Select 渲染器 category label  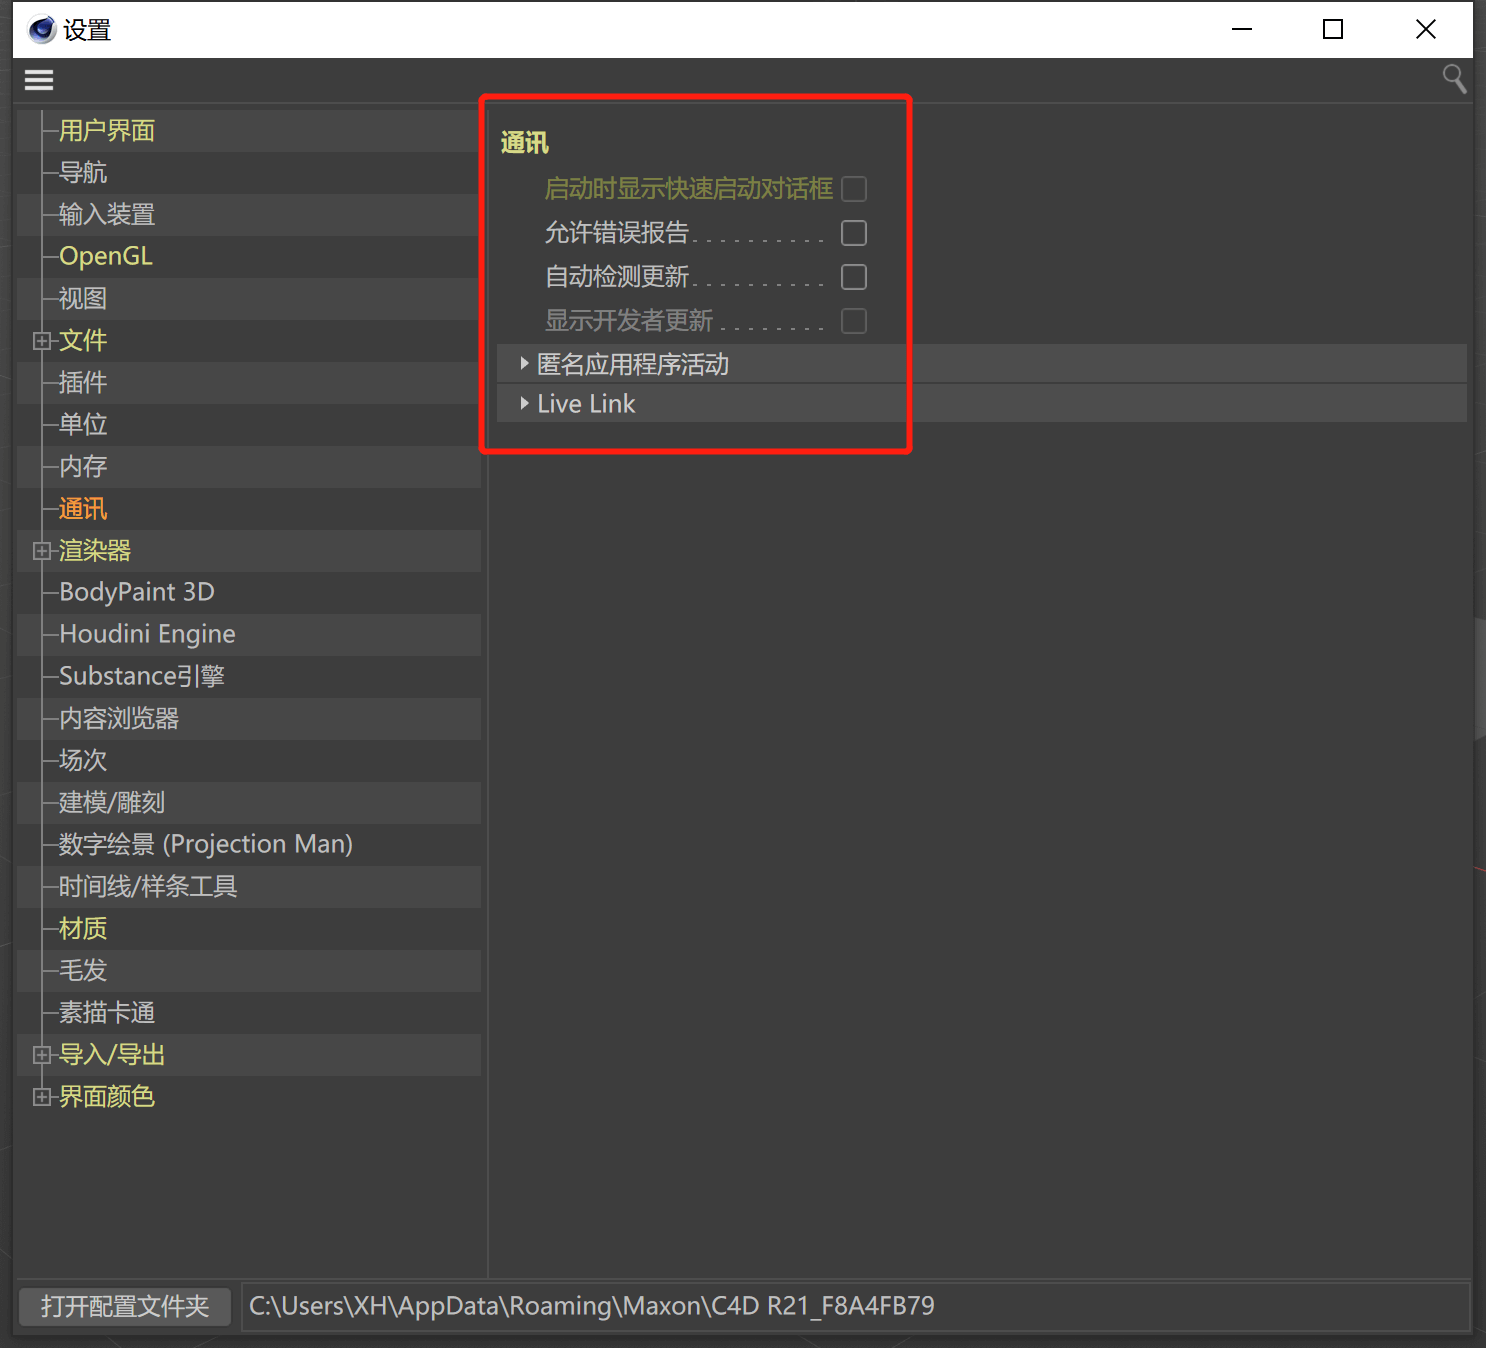coord(95,551)
